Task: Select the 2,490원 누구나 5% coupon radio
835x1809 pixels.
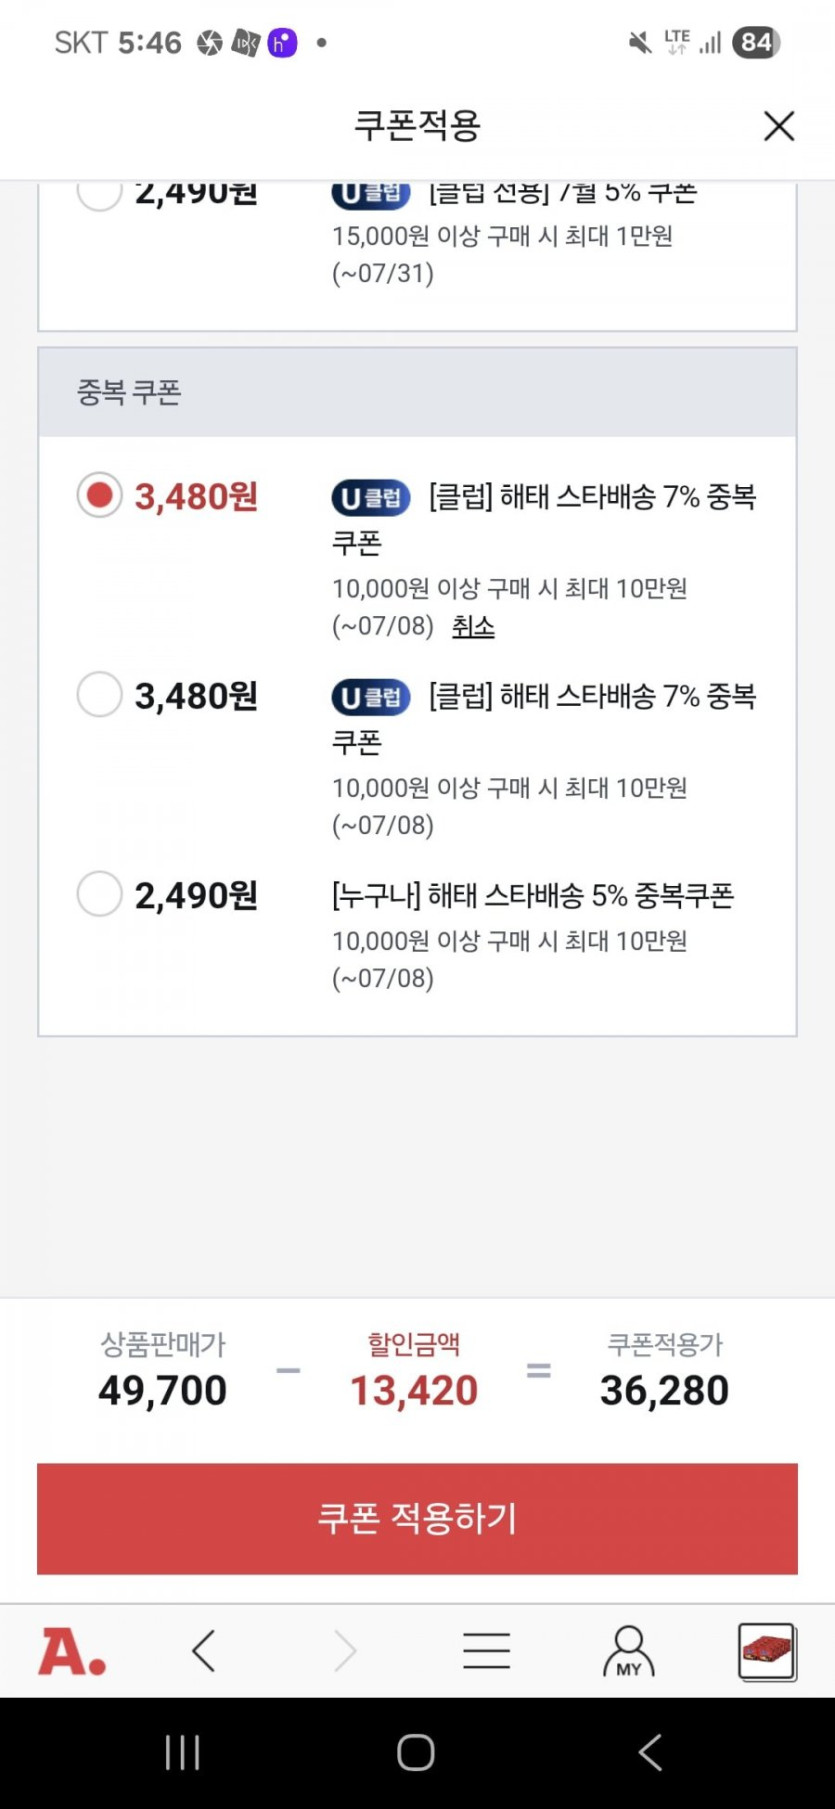Action: tap(100, 893)
